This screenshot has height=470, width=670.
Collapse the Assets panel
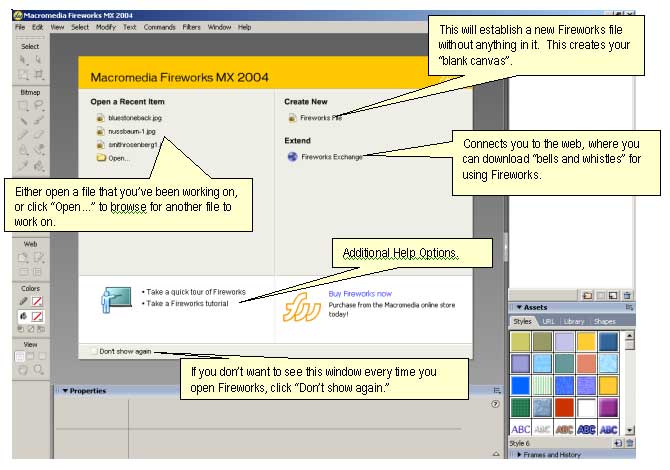519,307
